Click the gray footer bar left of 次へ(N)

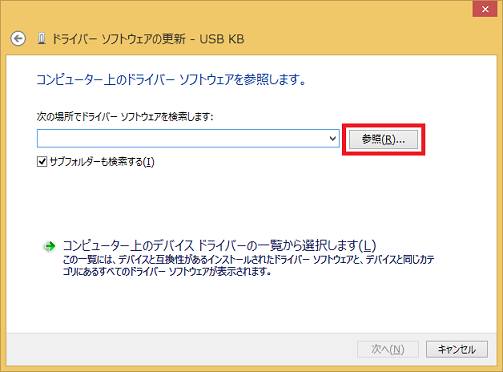coord(180,349)
